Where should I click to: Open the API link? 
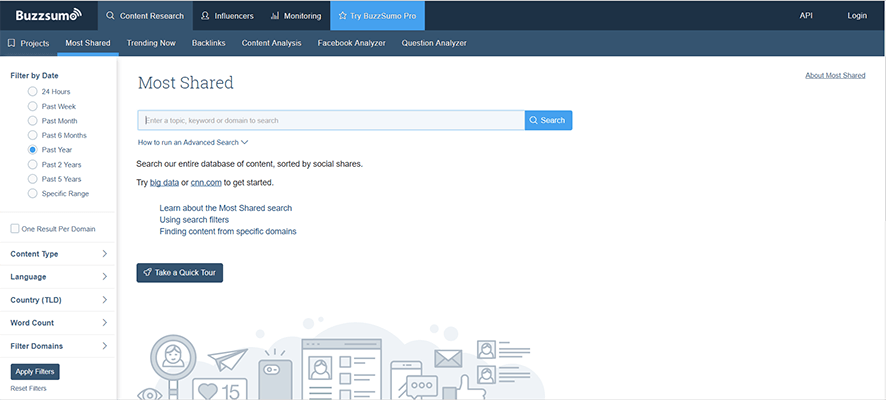(806, 16)
